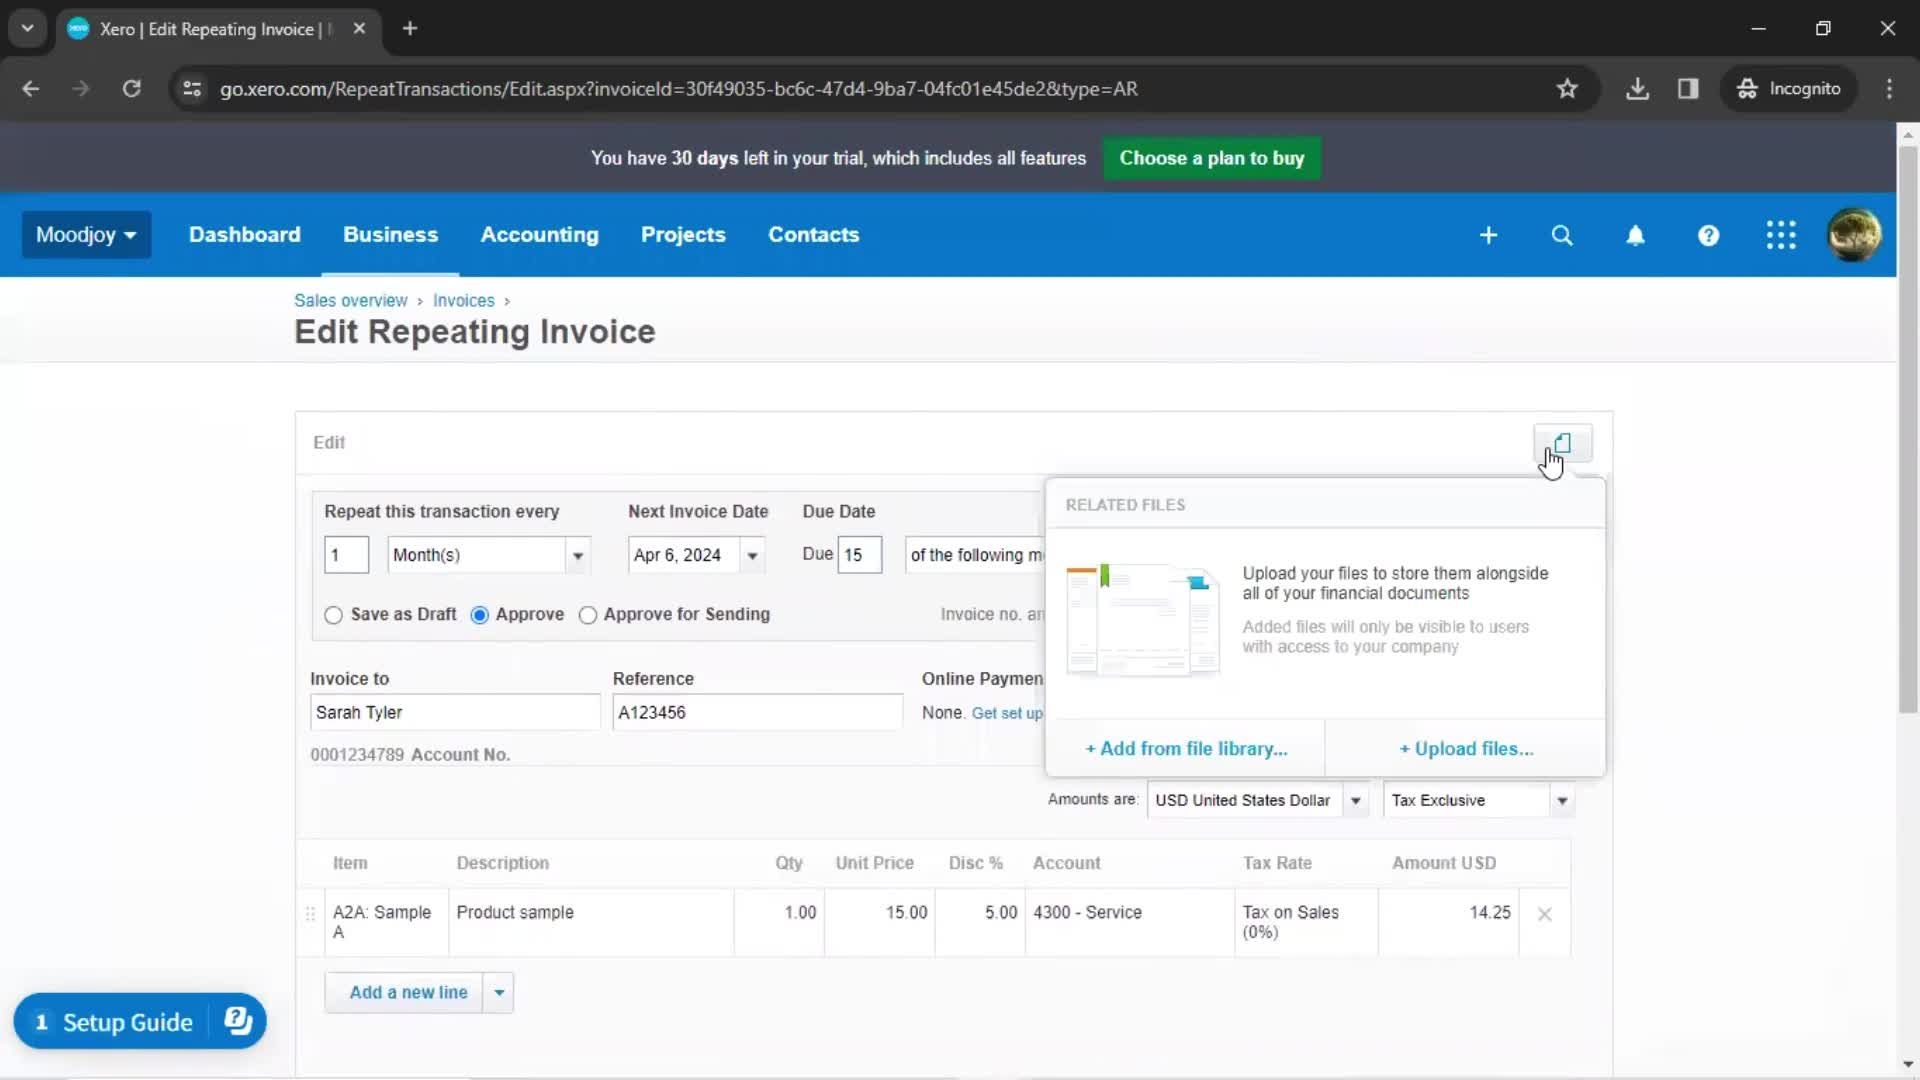Open the search magnifier icon
Image resolution: width=1920 pixels, height=1080 pixels.
click(x=1562, y=235)
